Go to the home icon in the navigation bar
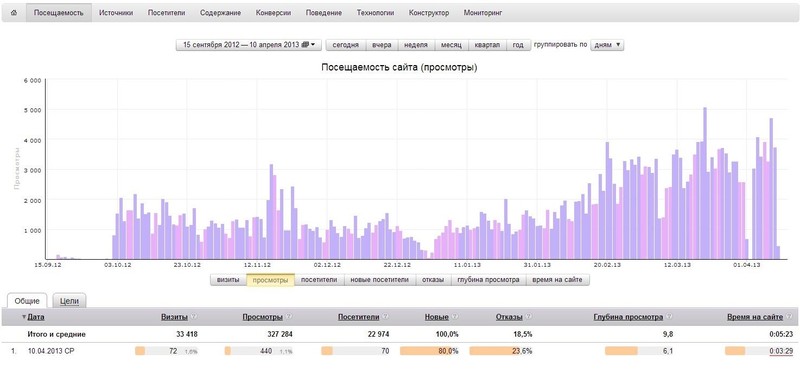 tap(13, 13)
